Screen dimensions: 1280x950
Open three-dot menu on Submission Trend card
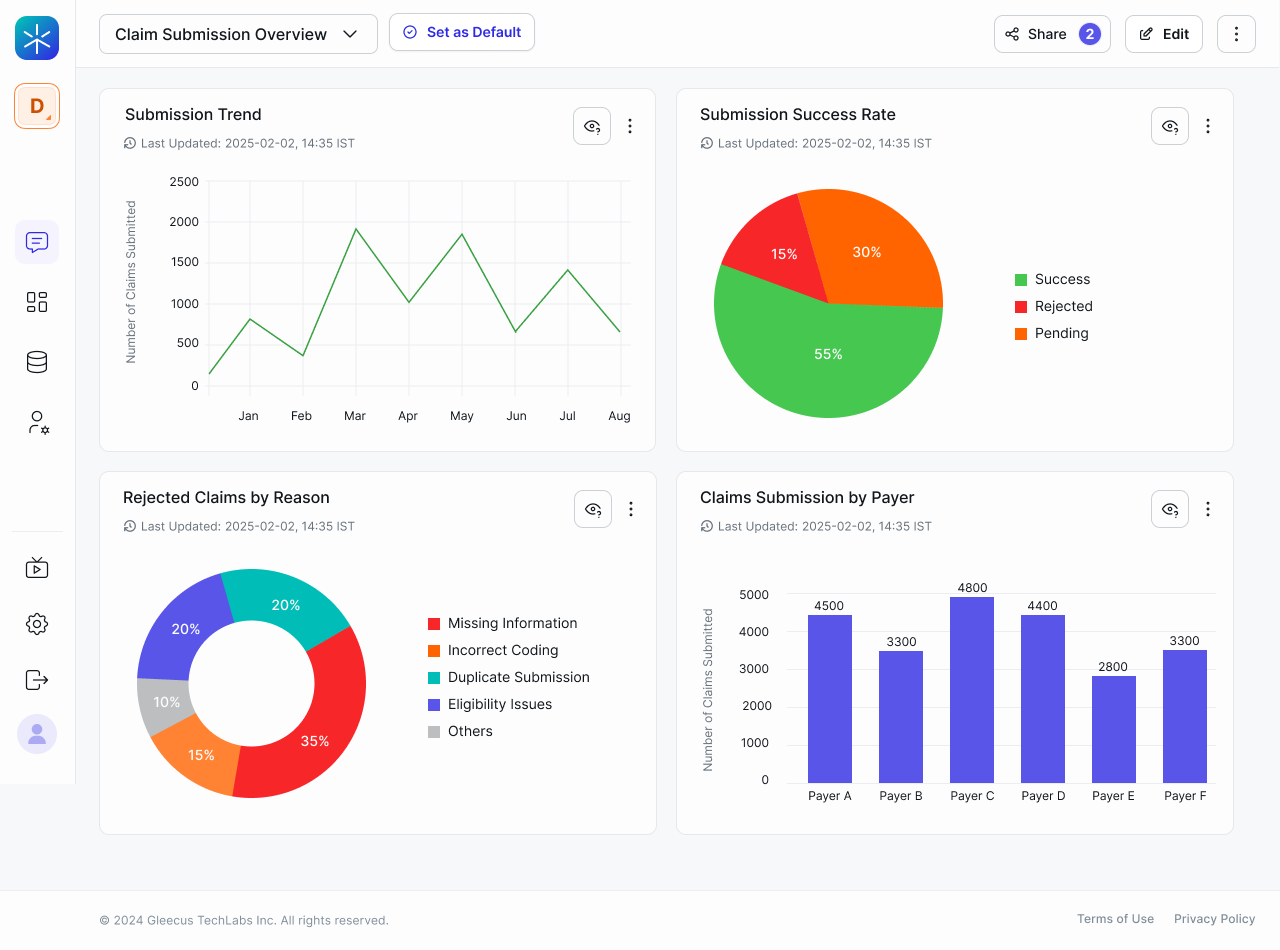pyautogui.click(x=630, y=126)
